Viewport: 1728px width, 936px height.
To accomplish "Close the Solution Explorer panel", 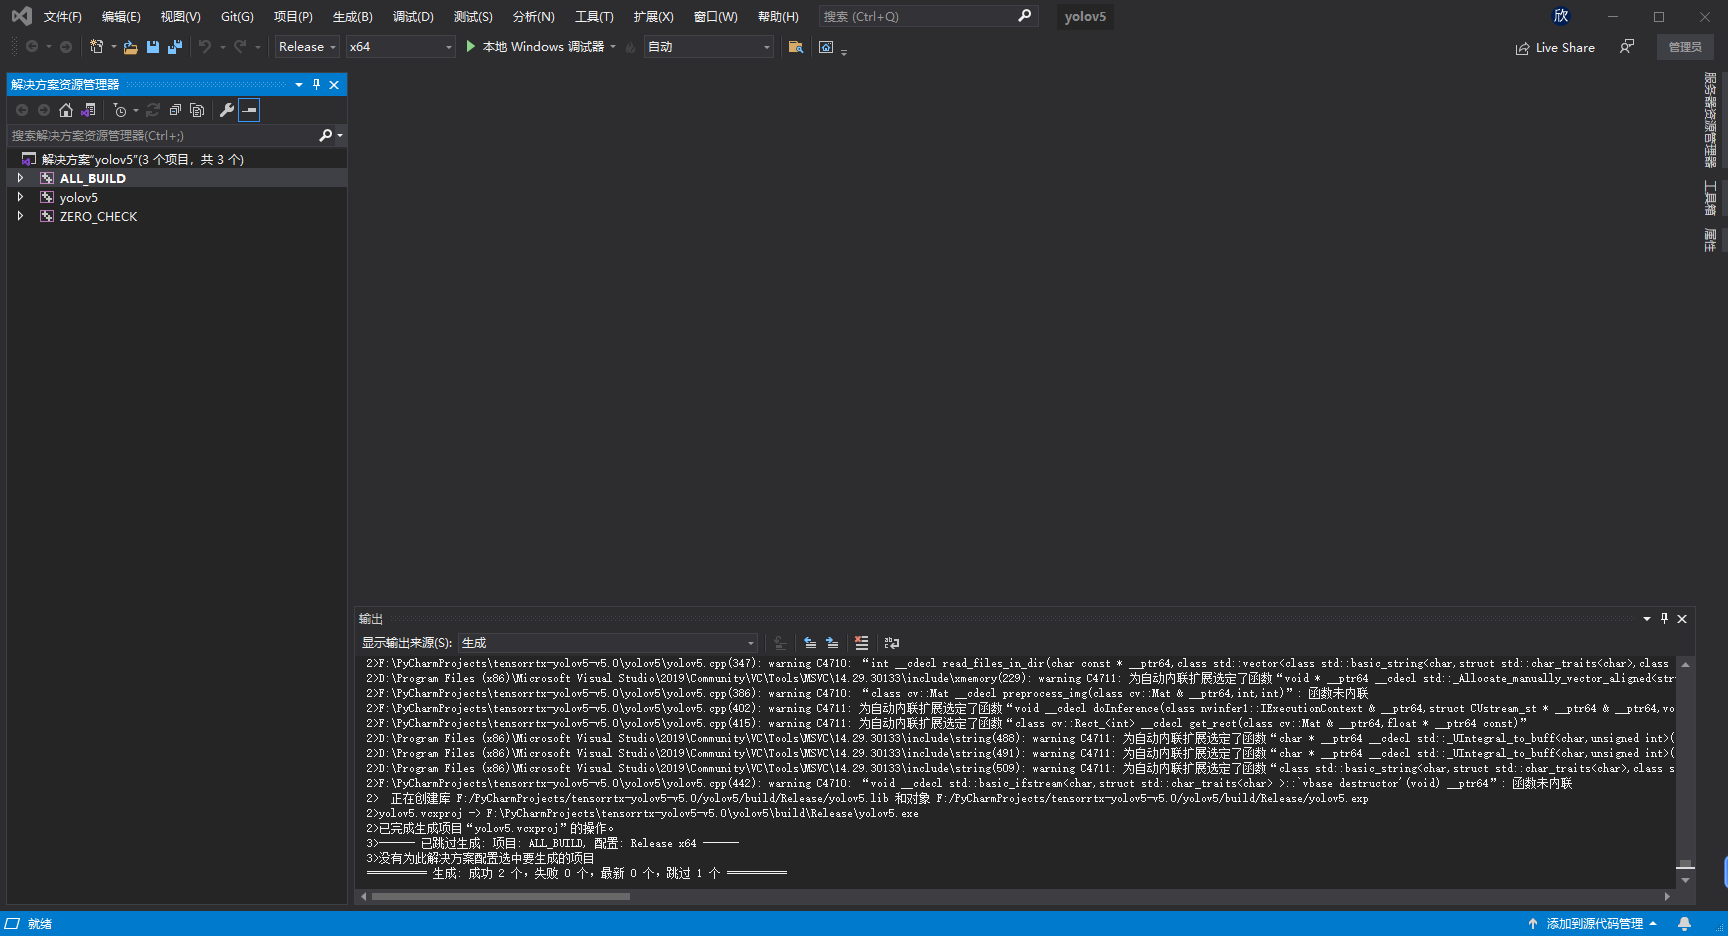I will coord(334,85).
